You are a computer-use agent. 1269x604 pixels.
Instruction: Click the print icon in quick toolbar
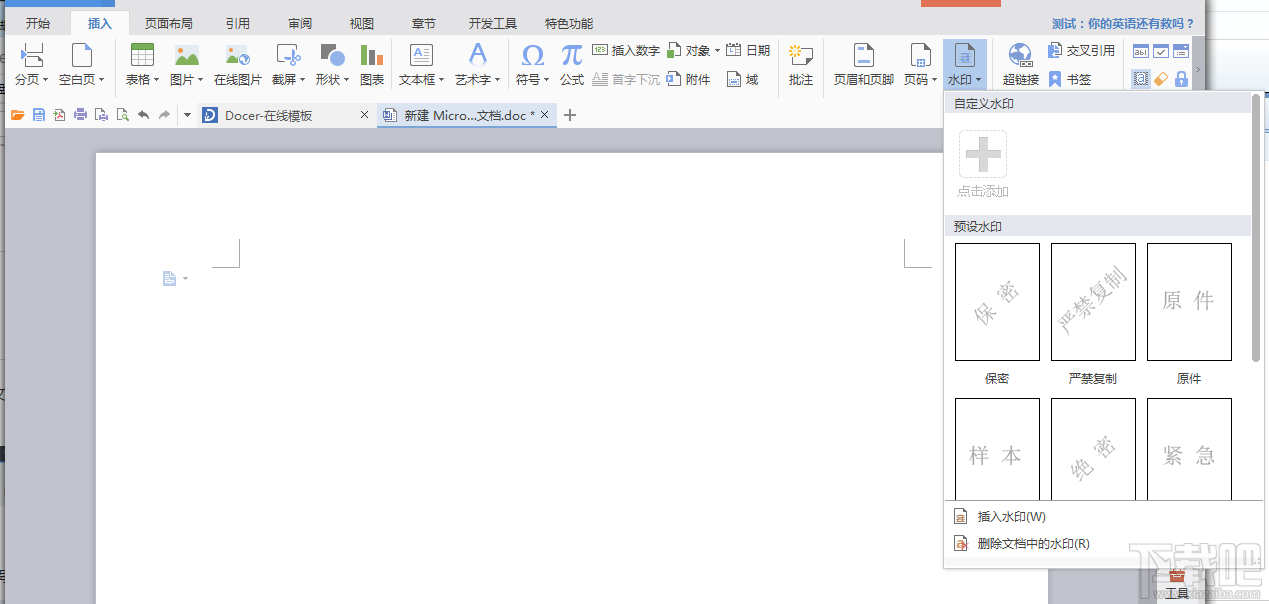pos(80,115)
